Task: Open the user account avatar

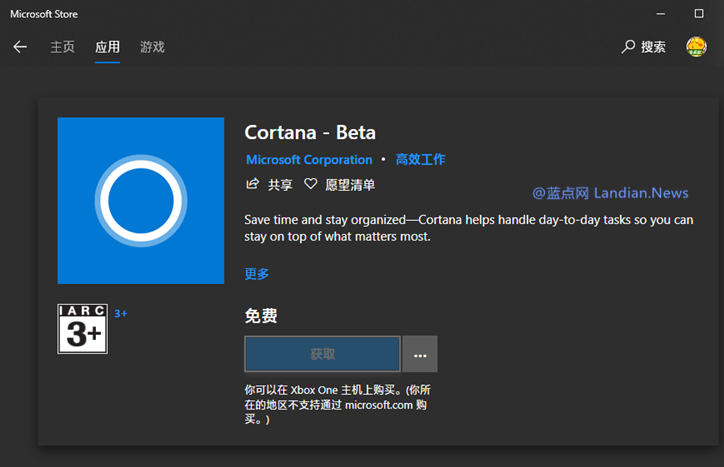Action: tap(696, 47)
